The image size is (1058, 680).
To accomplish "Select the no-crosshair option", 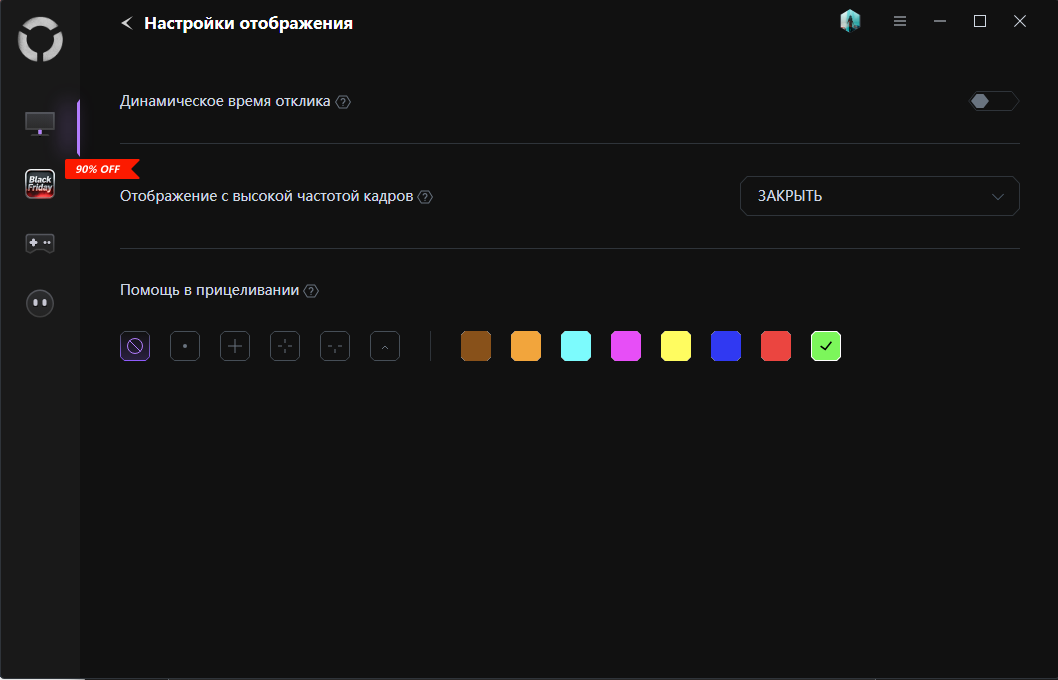I will click(135, 346).
